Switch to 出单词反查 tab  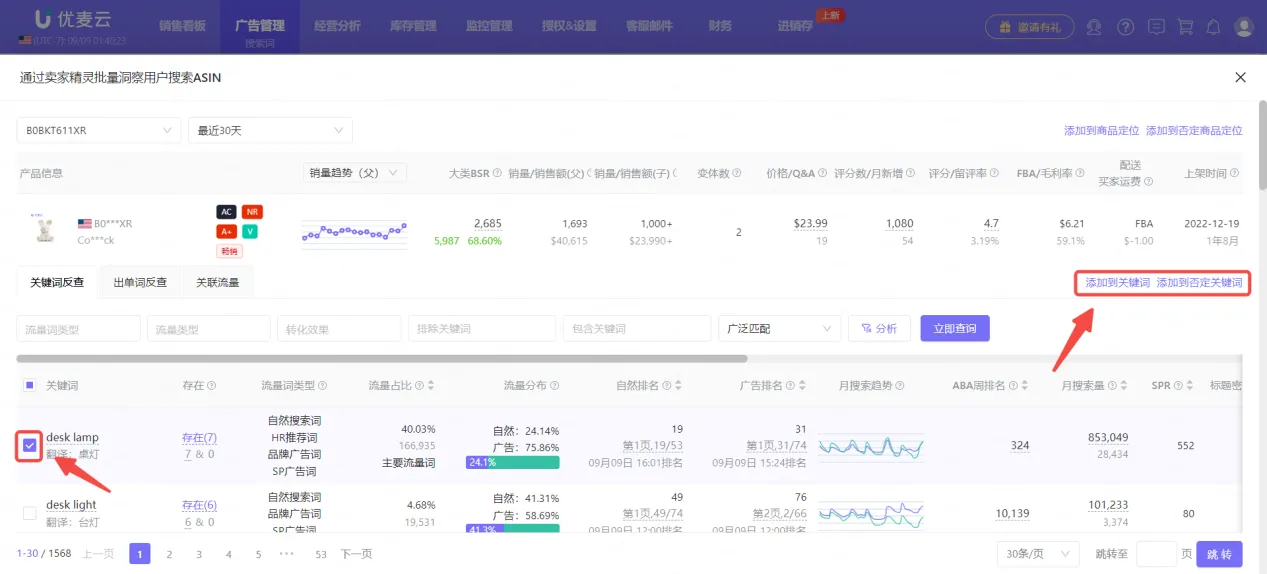140,283
